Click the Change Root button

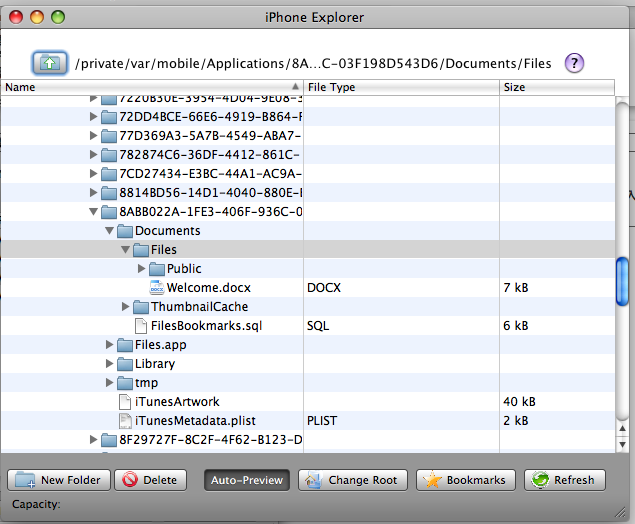pos(353,480)
